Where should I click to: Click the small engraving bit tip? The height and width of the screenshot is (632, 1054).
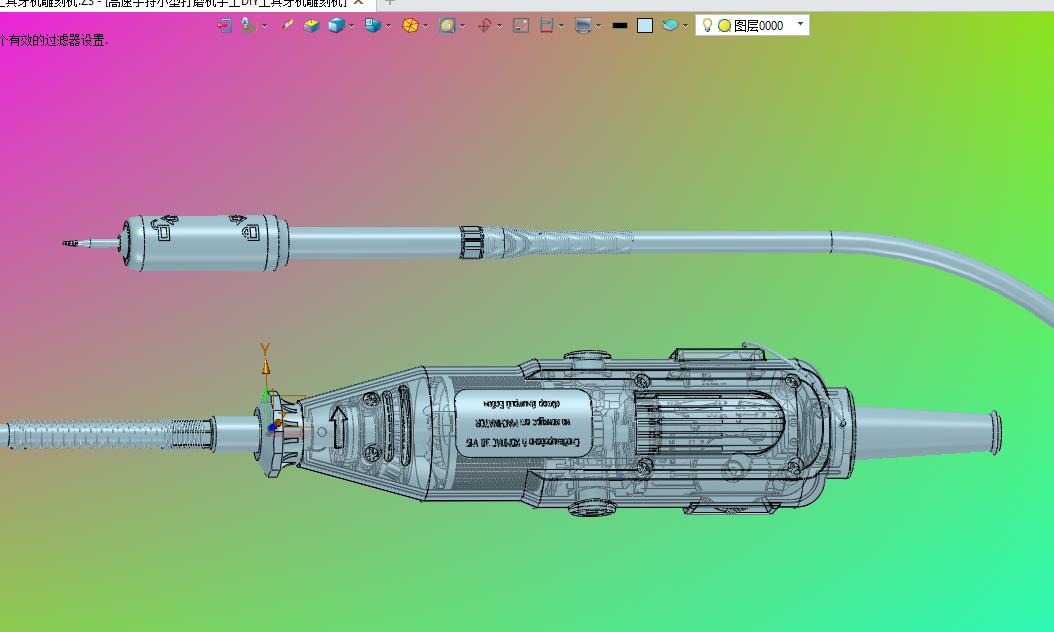click(70, 243)
